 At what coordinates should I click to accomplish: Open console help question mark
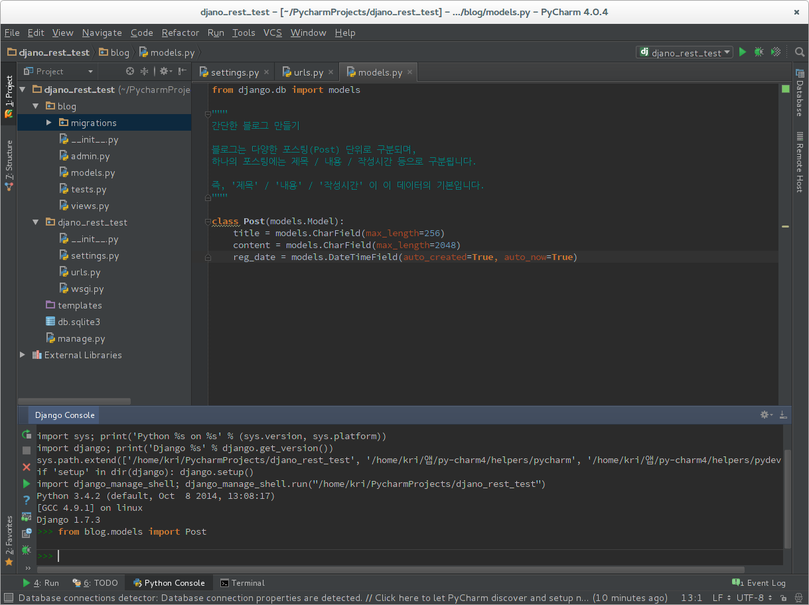coord(26,500)
